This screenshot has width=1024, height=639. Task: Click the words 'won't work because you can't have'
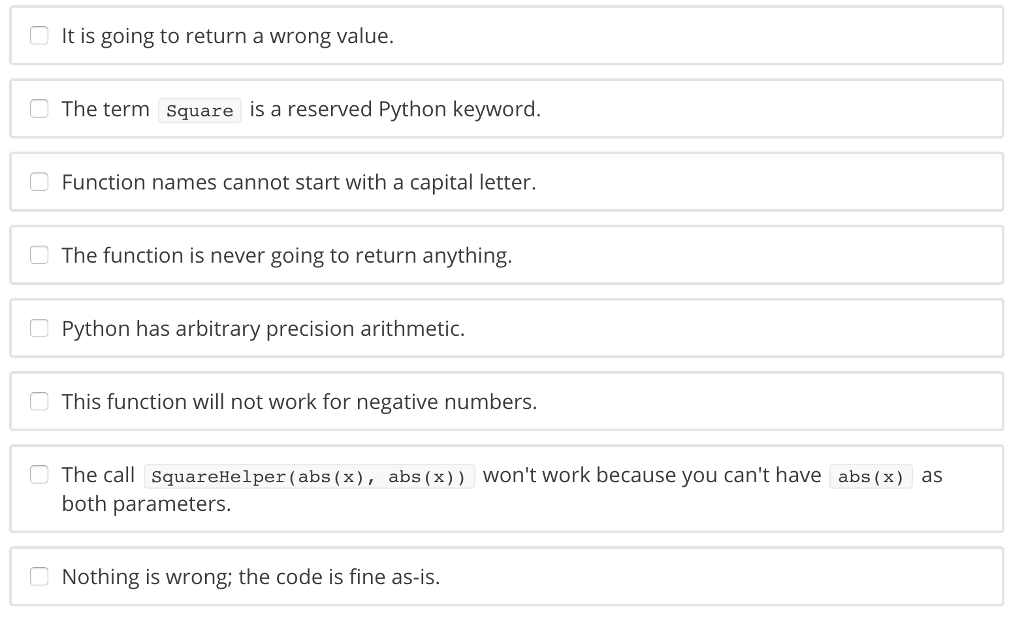(x=652, y=475)
